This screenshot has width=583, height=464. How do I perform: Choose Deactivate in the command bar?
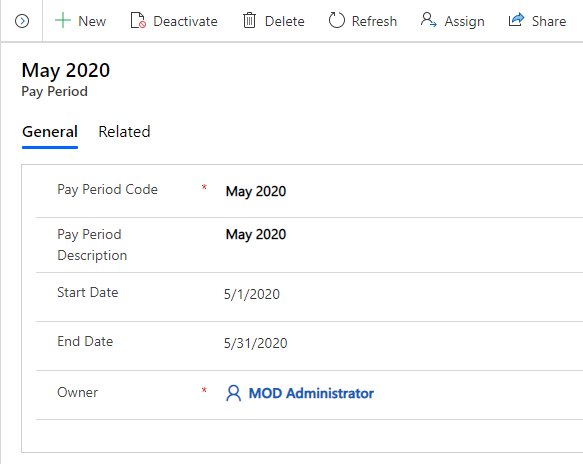click(185, 21)
